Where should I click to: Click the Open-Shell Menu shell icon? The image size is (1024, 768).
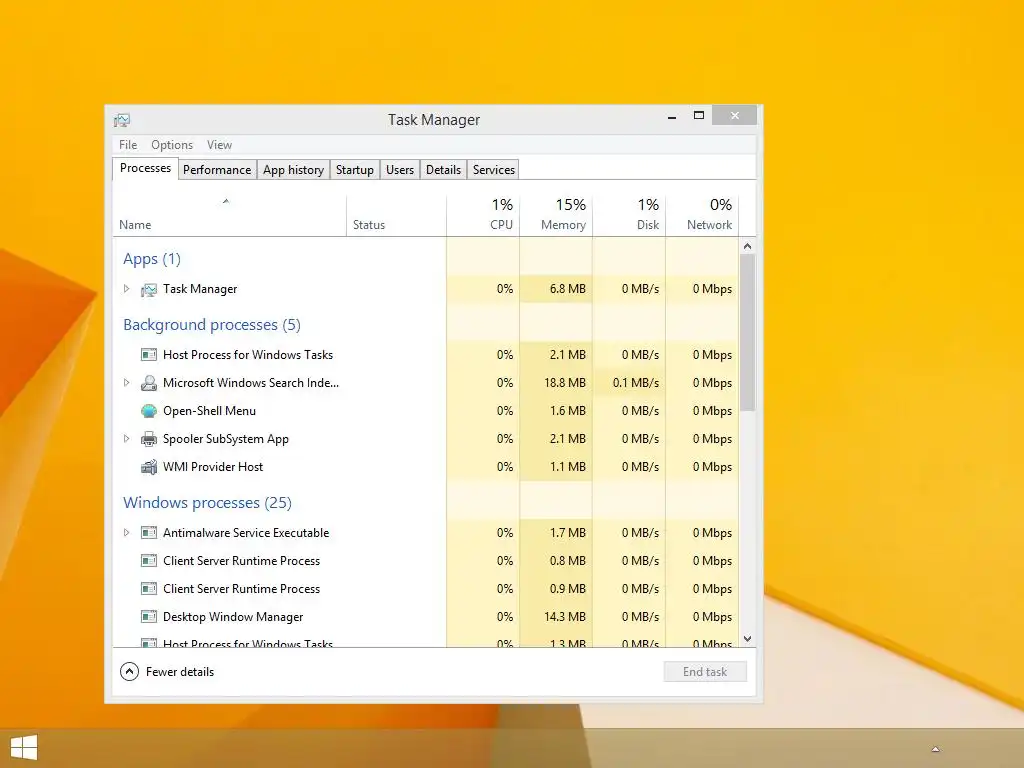pyautogui.click(x=149, y=411)
